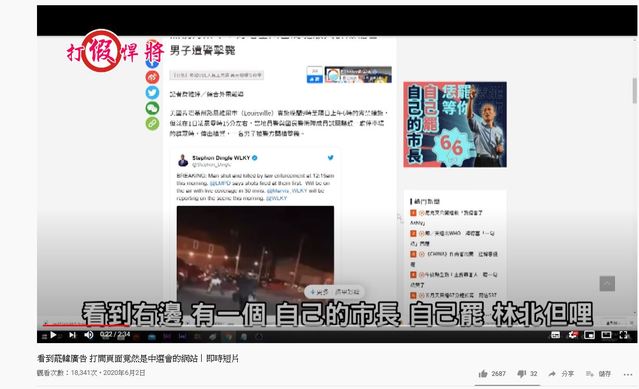Screen dimensions: 639x389
Task: Click the small banner ad above the article byline
Action: (x=358, y=75)
